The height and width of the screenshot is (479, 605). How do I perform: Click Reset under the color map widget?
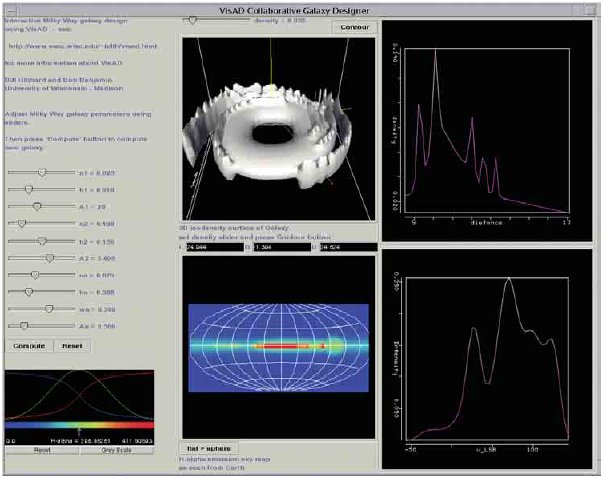(42, 450)
